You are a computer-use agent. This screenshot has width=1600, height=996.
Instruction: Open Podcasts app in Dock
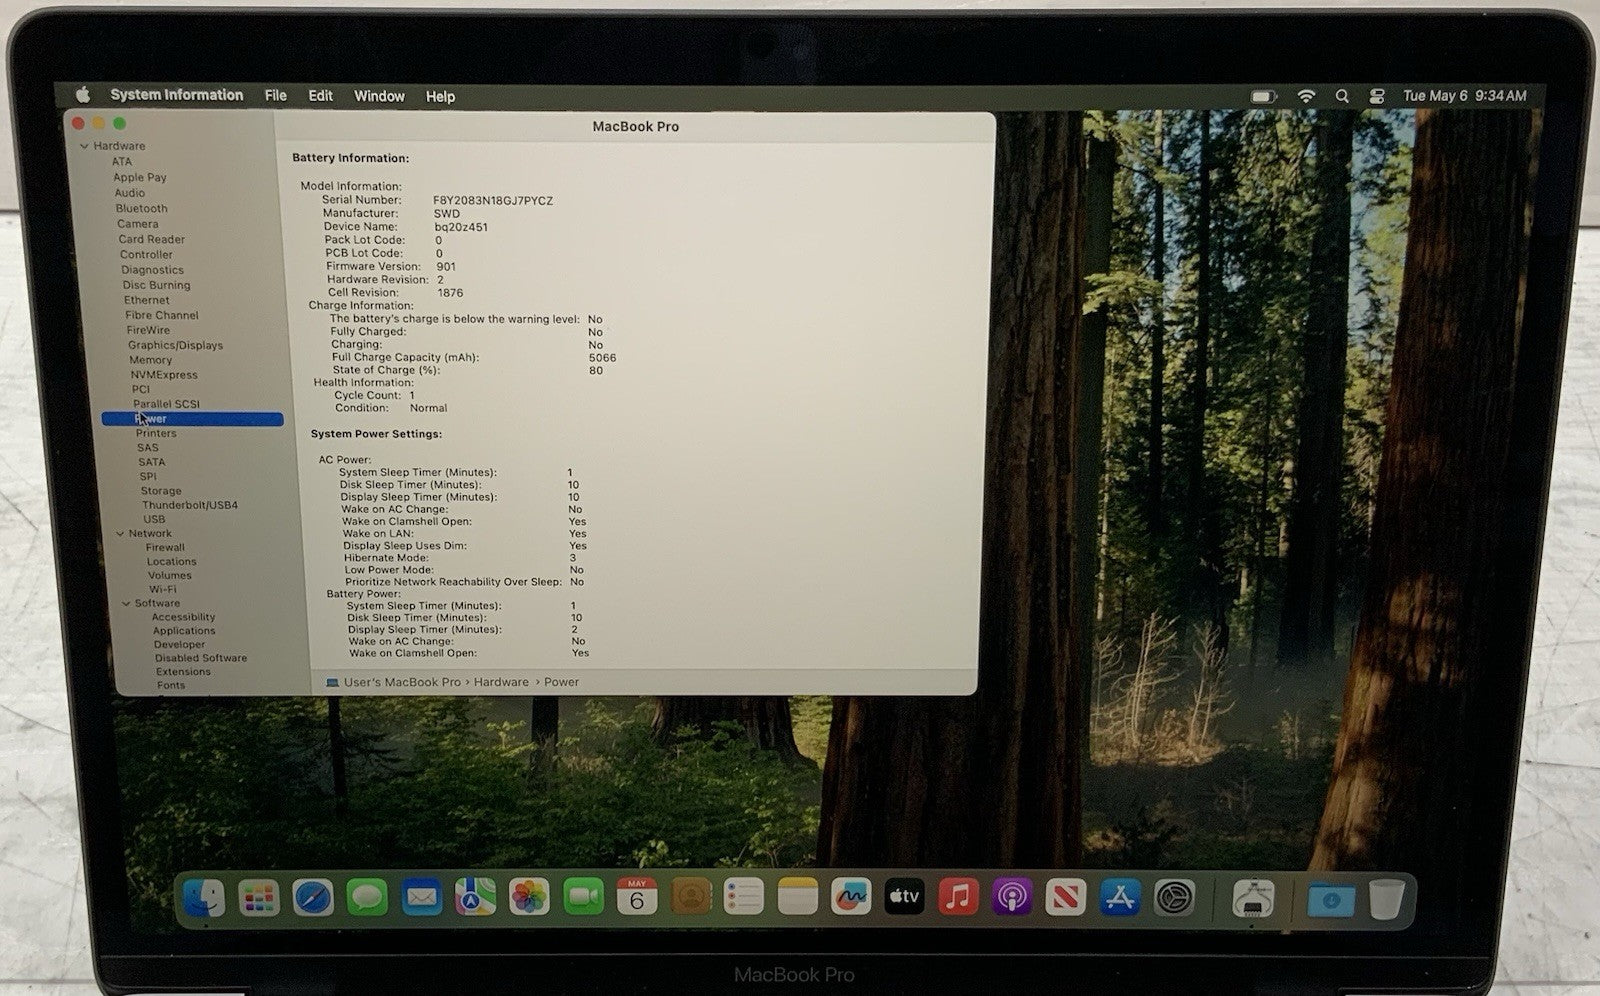click(x=1012, y=897)
